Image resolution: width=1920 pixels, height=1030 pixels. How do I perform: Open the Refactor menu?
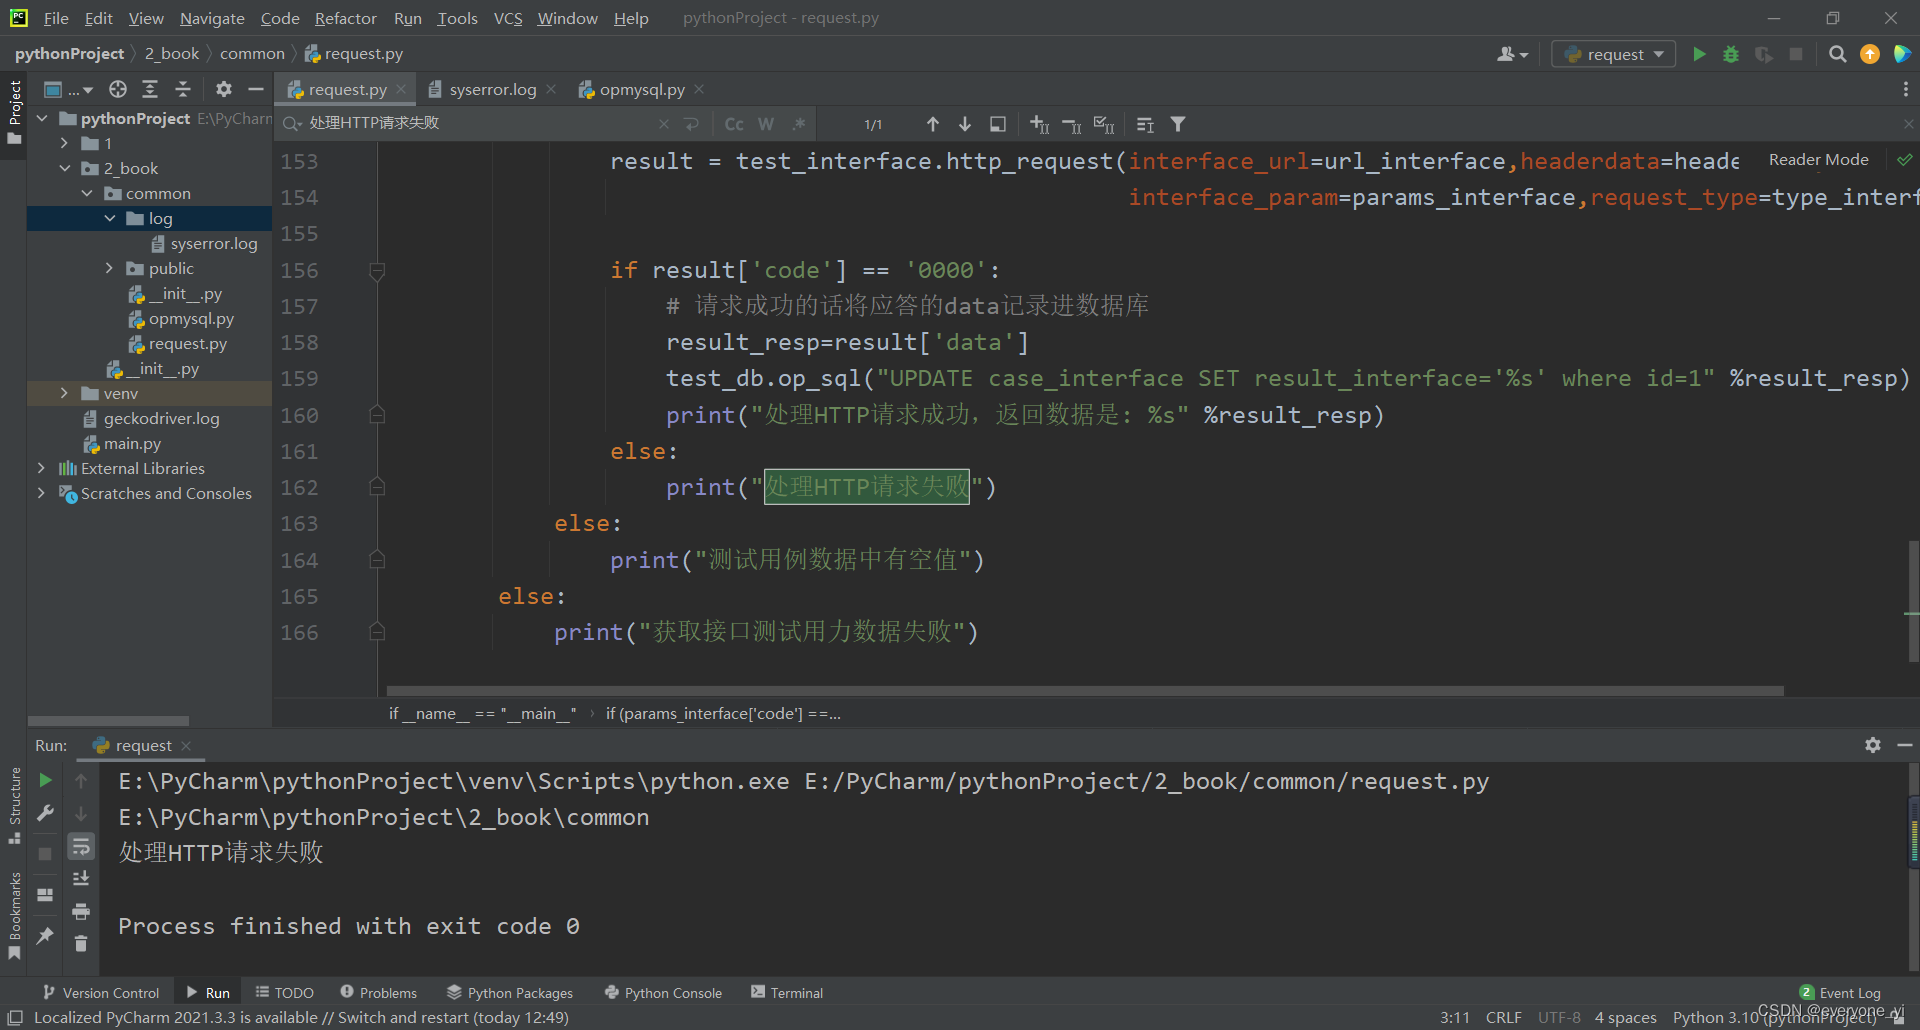point(345,18)
